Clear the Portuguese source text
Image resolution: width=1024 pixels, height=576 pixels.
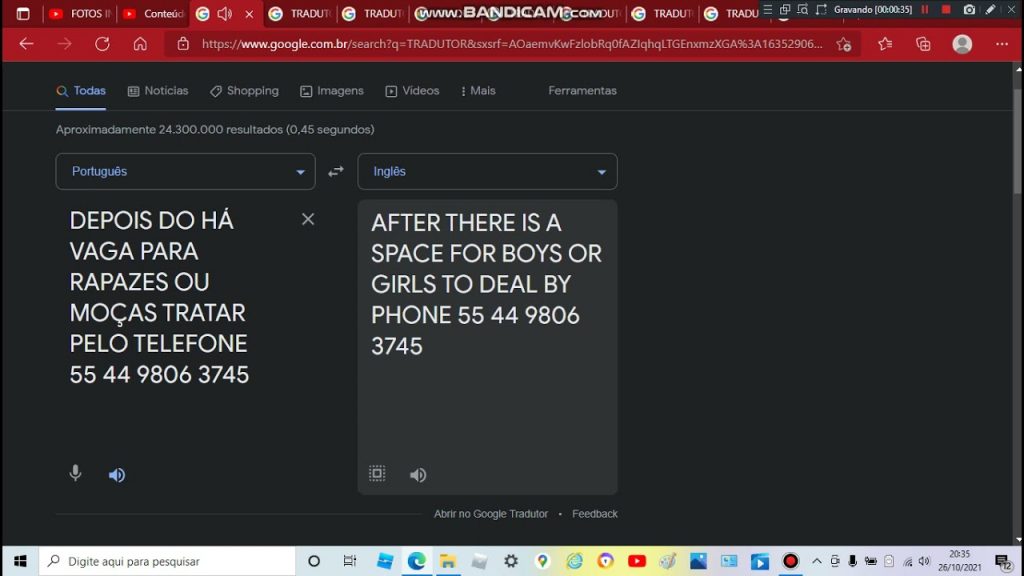pos(308,219)
